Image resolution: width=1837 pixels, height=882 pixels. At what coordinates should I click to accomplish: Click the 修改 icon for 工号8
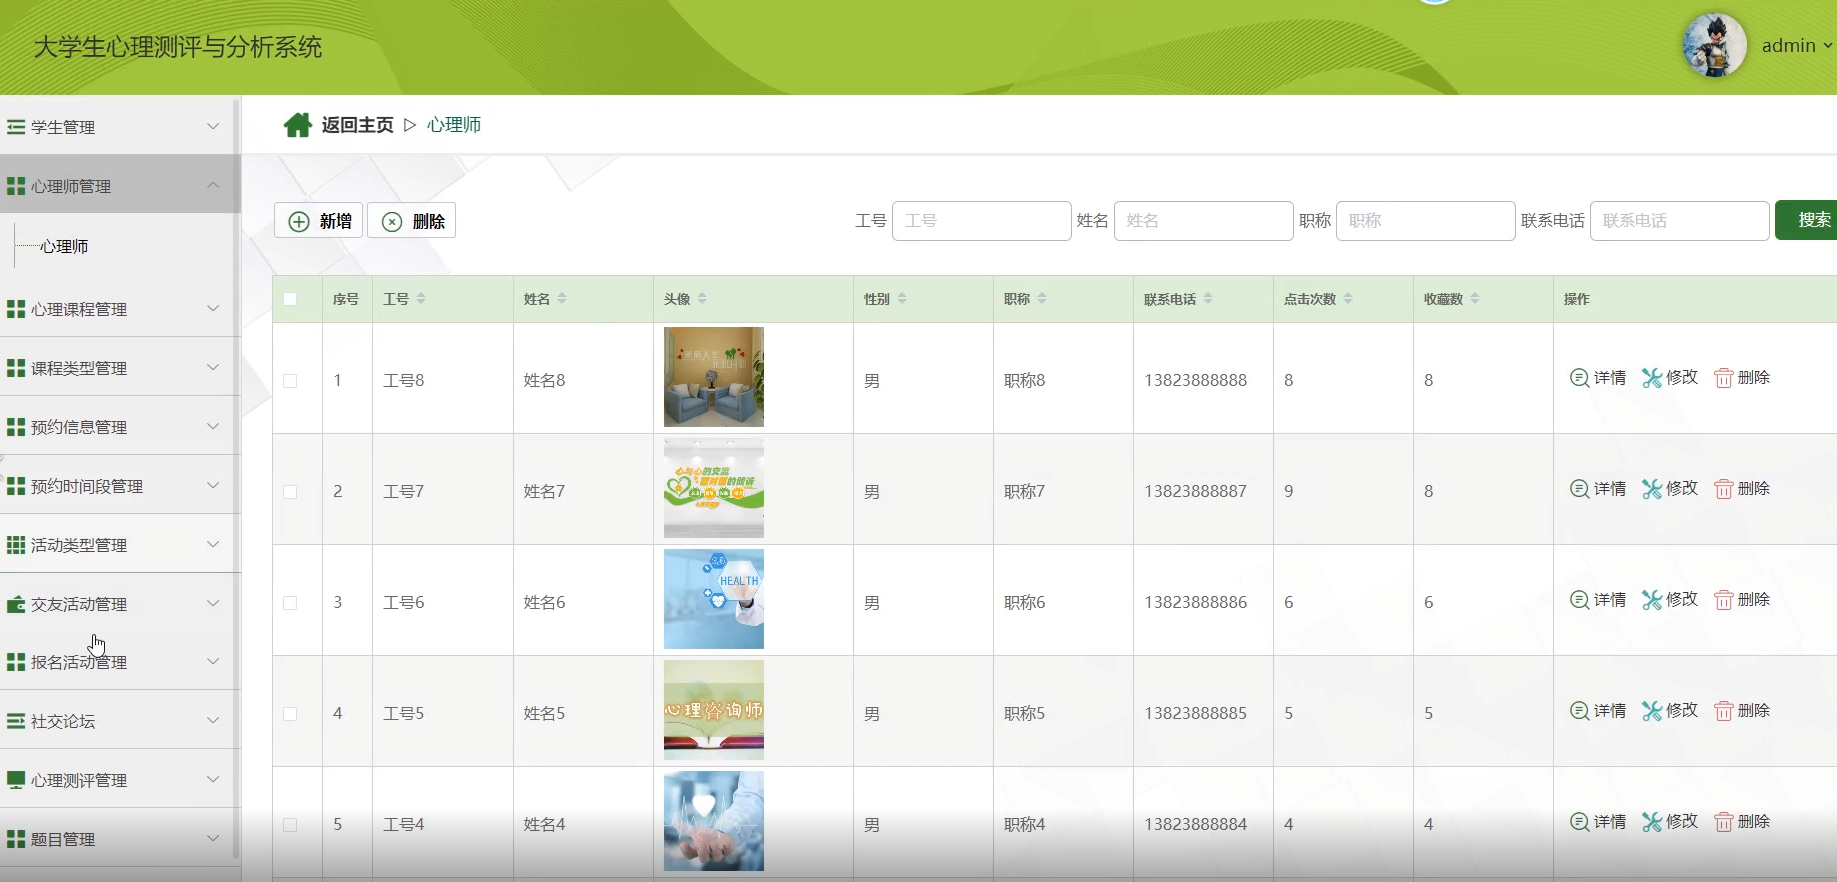1652,378
